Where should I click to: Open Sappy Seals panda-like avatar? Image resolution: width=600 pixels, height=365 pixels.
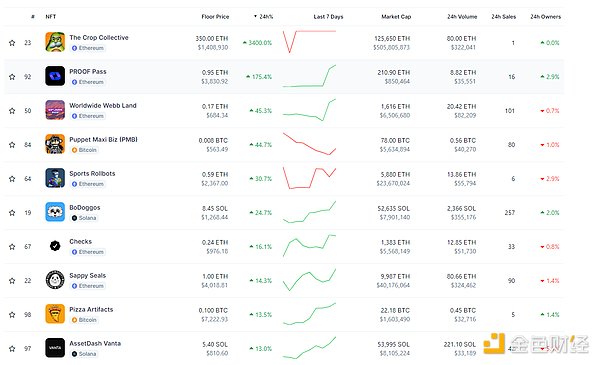click(x=55, y=280)
